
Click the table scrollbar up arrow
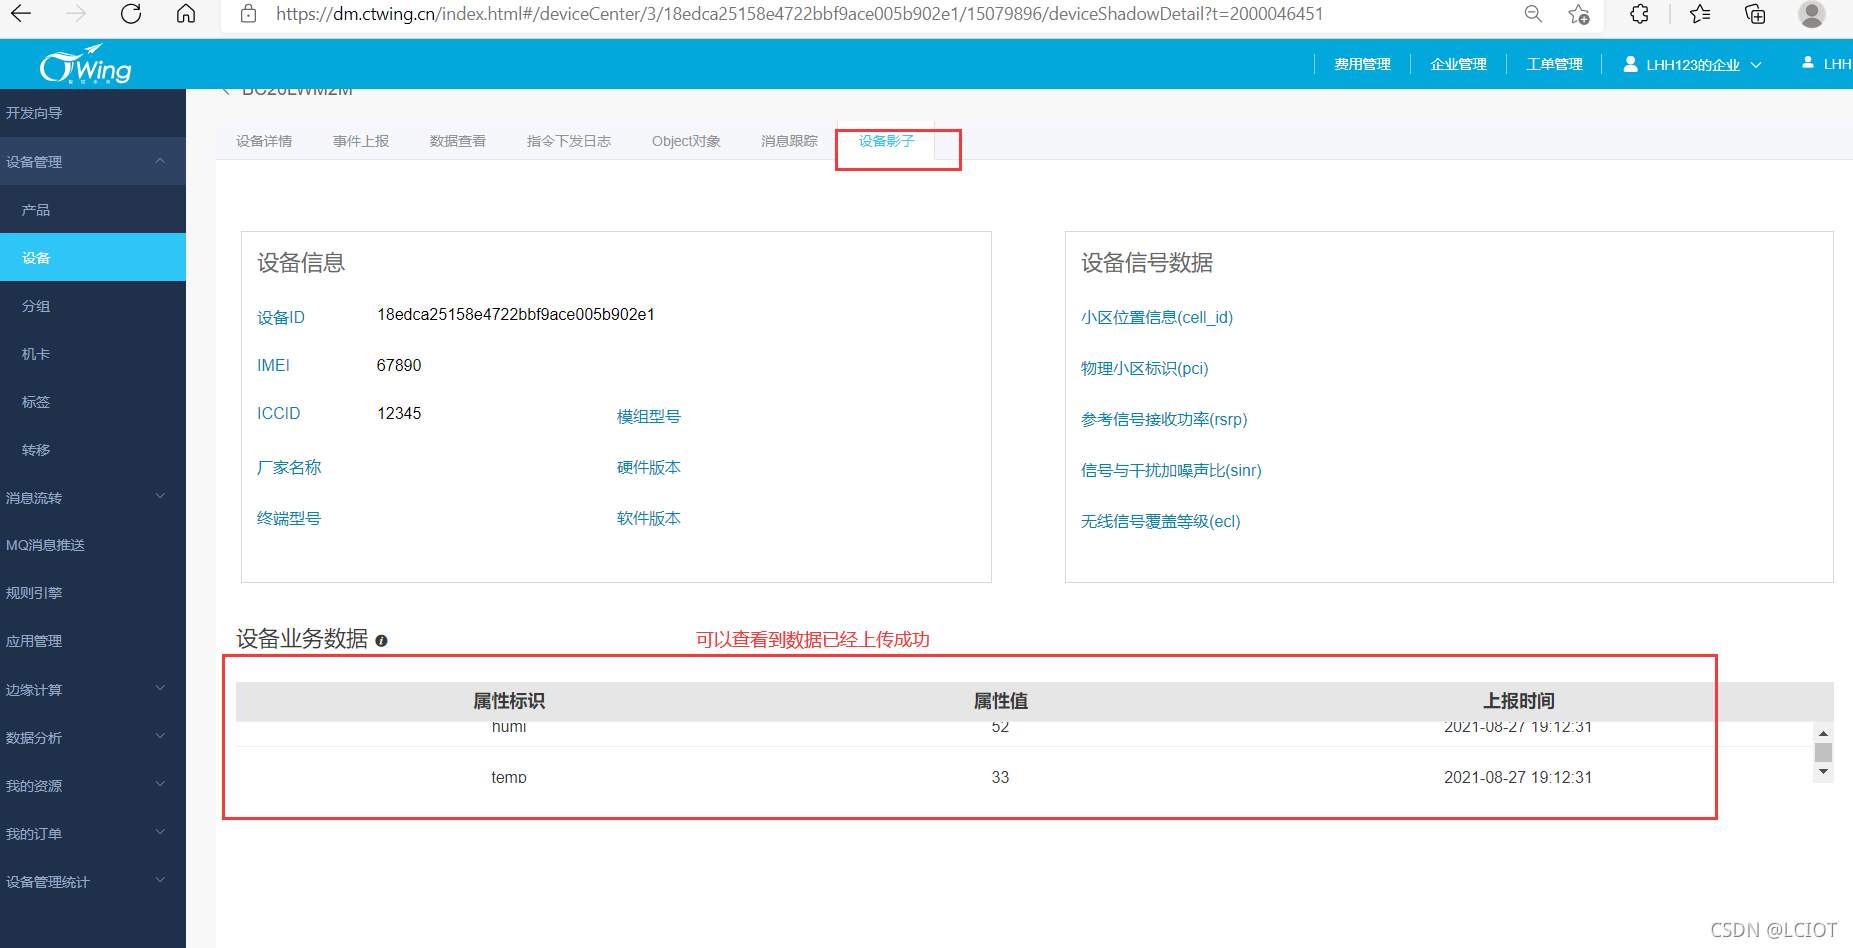pos(1823,733)
